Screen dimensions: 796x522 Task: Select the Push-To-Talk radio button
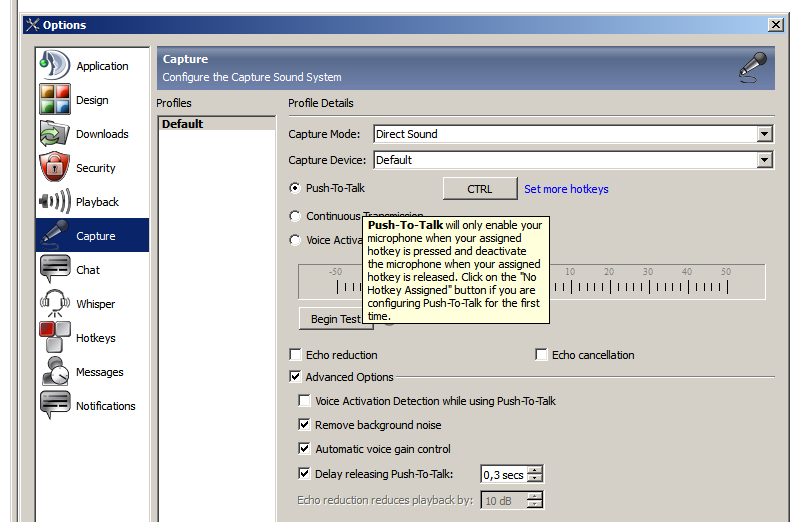[295, 188]
